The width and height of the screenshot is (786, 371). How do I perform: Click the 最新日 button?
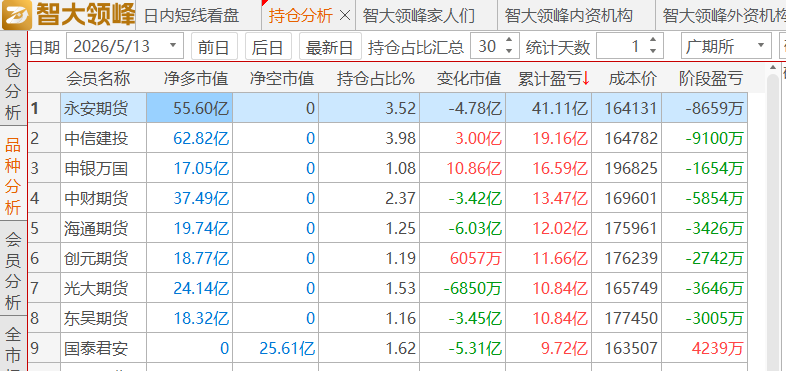330,47
